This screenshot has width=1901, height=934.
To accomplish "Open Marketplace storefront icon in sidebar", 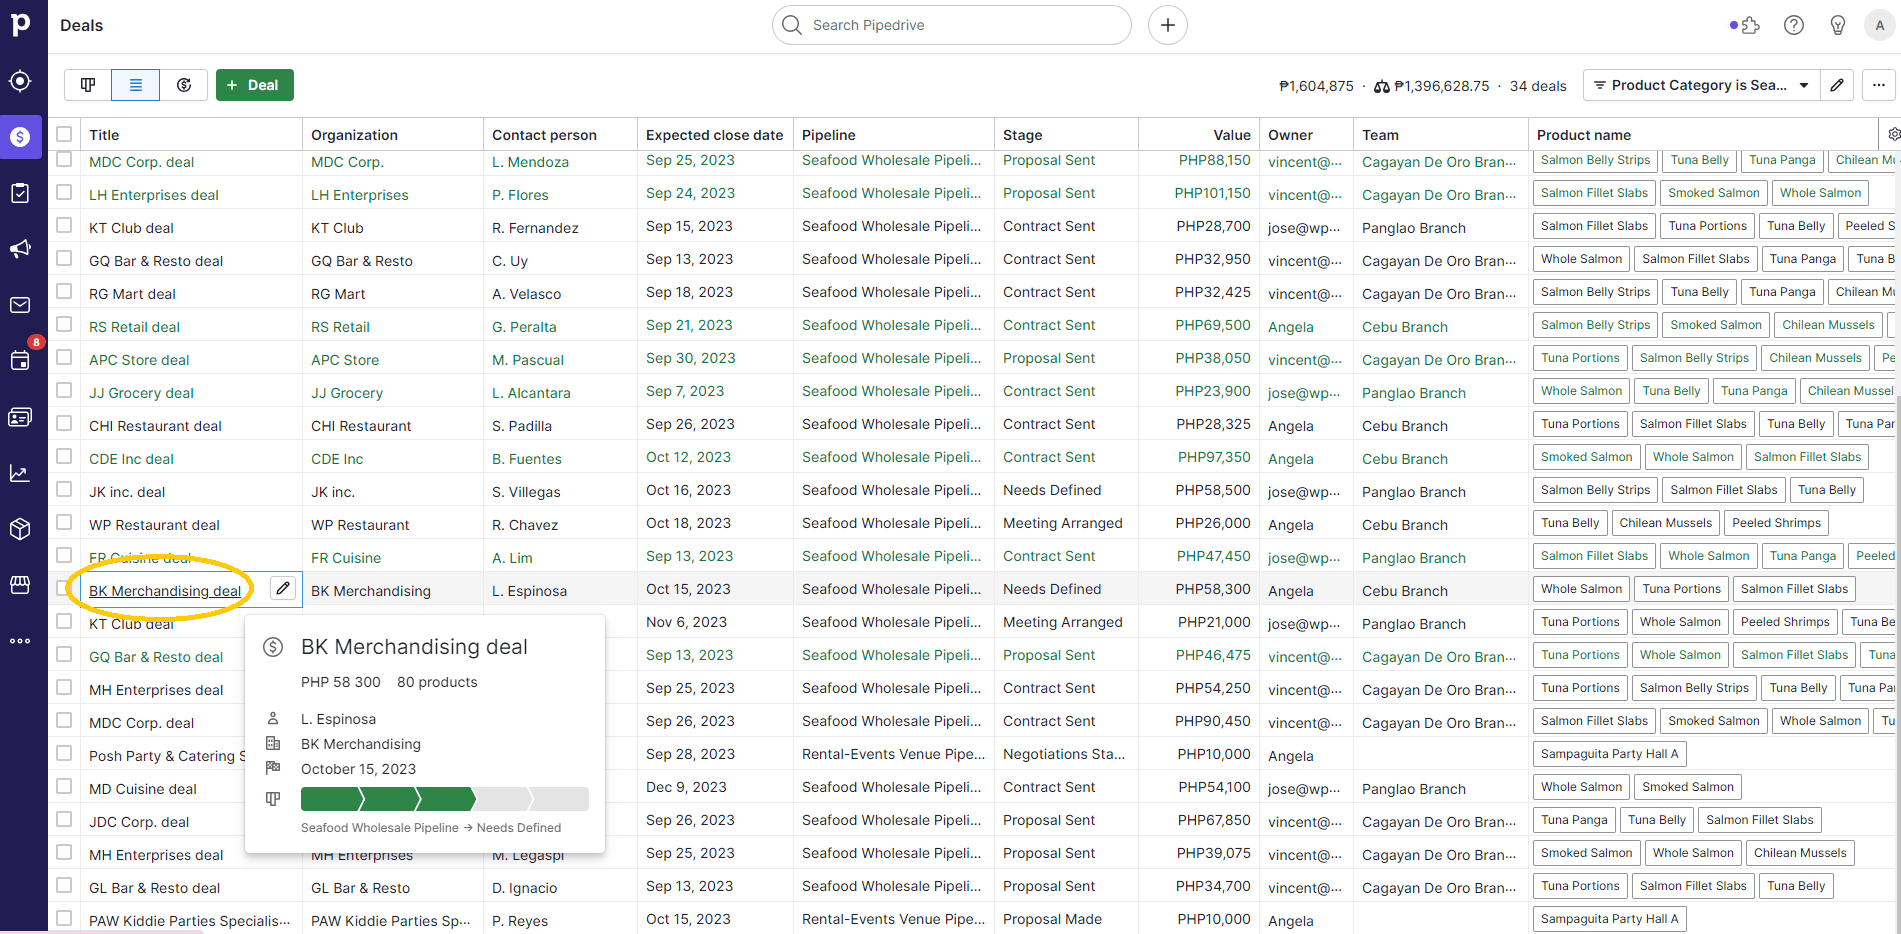I will click(21, 585).
